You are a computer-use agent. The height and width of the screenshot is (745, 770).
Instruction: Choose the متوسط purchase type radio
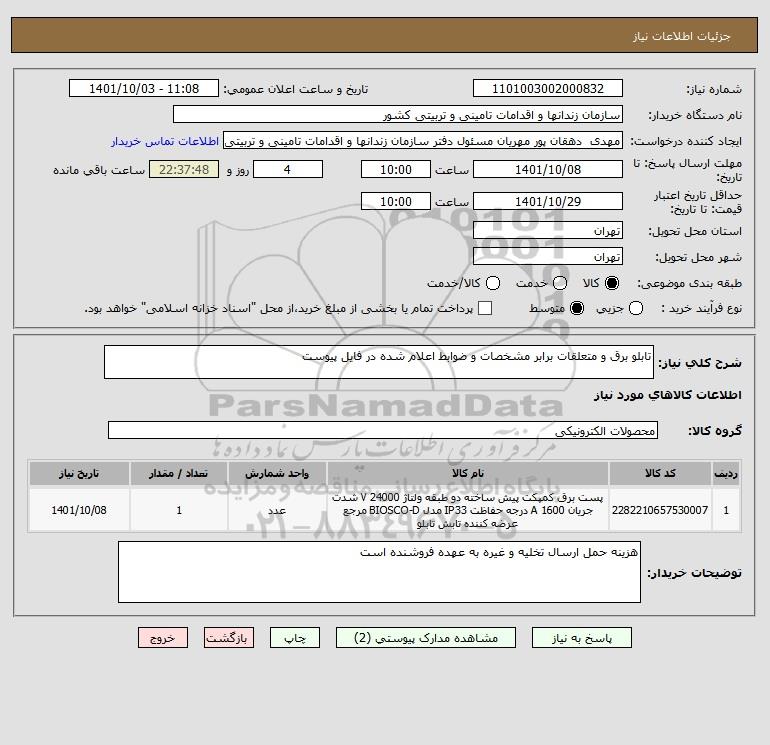point(577,308)
